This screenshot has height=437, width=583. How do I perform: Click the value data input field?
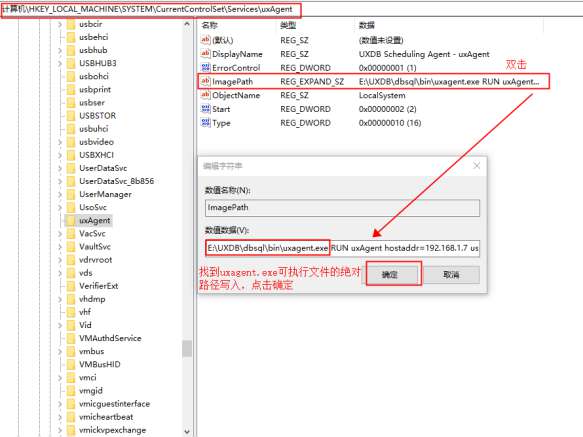click(342, 248)
